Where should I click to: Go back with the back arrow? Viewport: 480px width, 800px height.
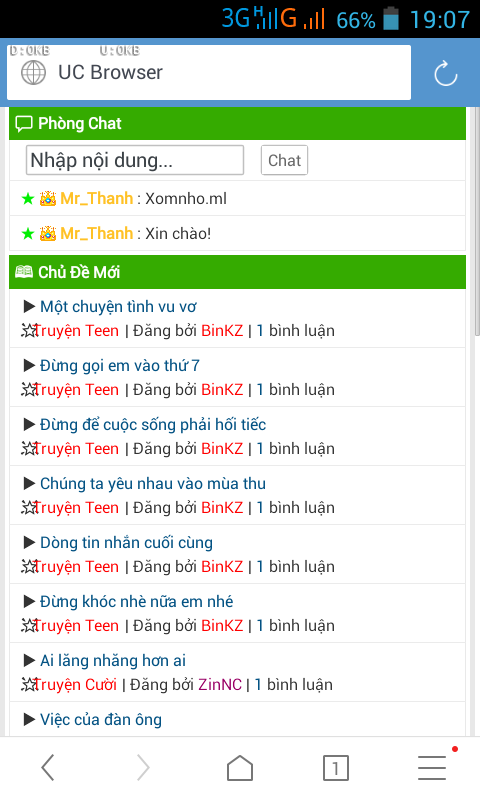(x=48, y=768)
